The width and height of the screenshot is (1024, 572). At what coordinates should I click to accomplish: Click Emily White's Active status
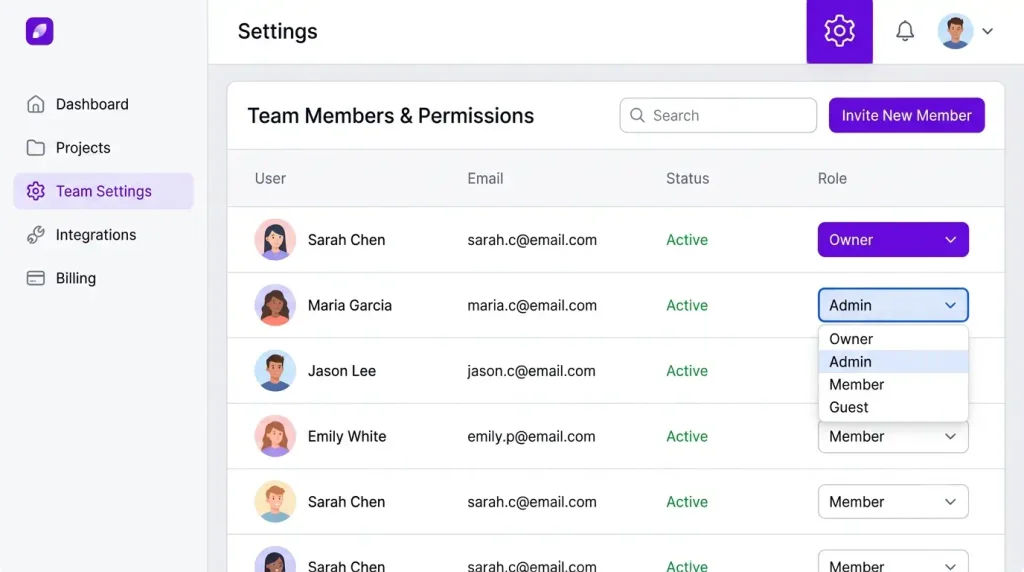point(687,436)
